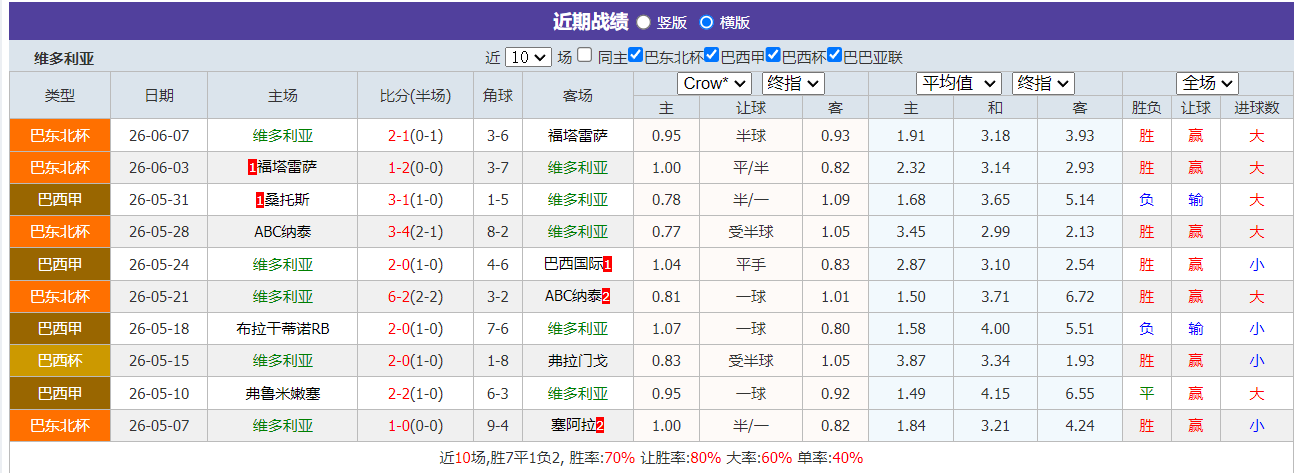Open the 全场 dropdown
This screenshot has width=1295, height=473.
tap(1207, 83)
